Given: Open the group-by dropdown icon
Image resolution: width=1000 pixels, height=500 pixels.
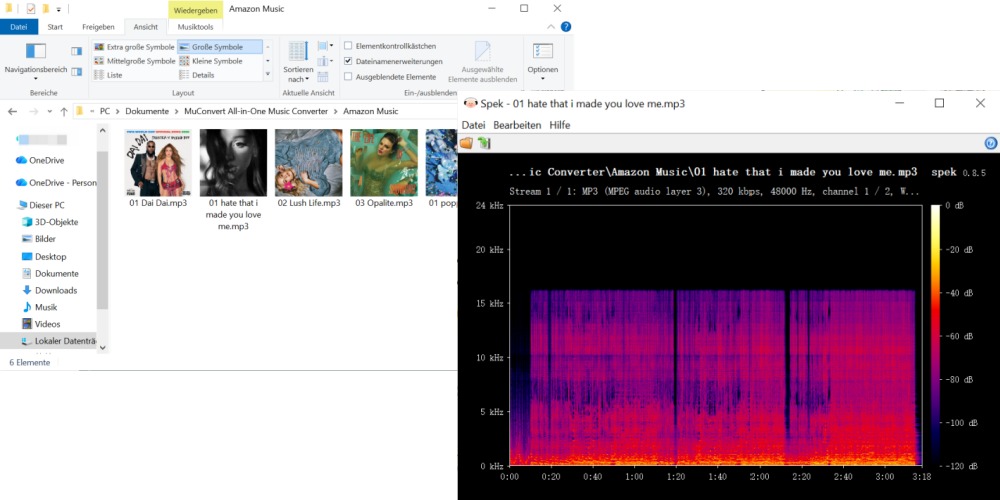Looking at the screenshot, I should point(325,46).
